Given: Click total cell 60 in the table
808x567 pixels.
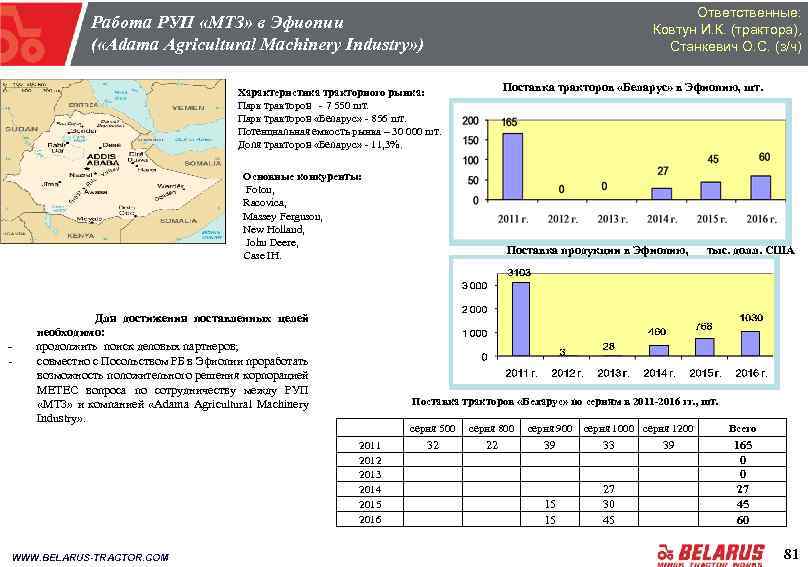Looking at the screenshot, I should click(x=743, y=520).
